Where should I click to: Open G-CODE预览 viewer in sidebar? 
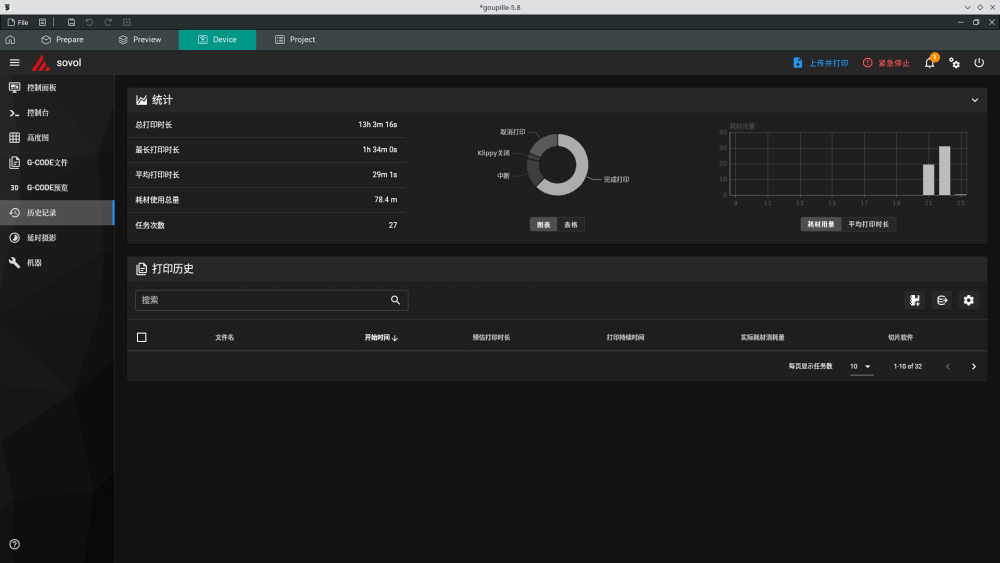57,187
